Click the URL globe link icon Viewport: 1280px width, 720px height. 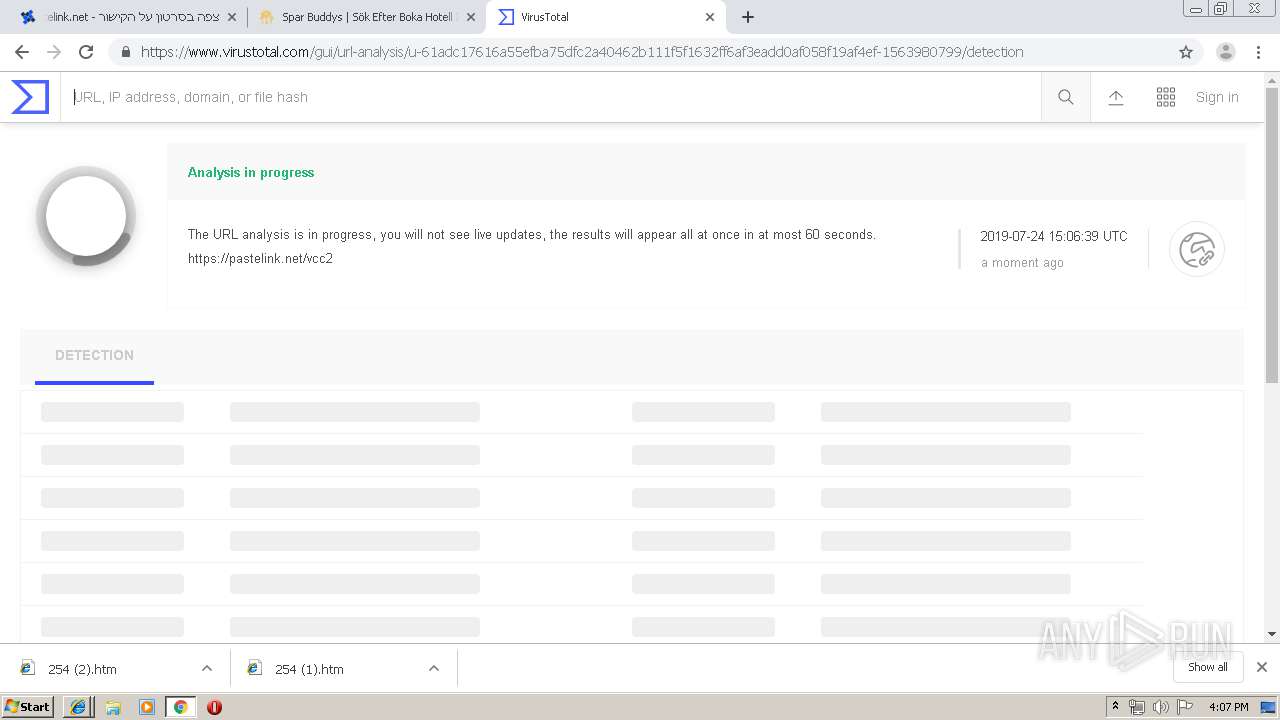tap(1197, 249)
